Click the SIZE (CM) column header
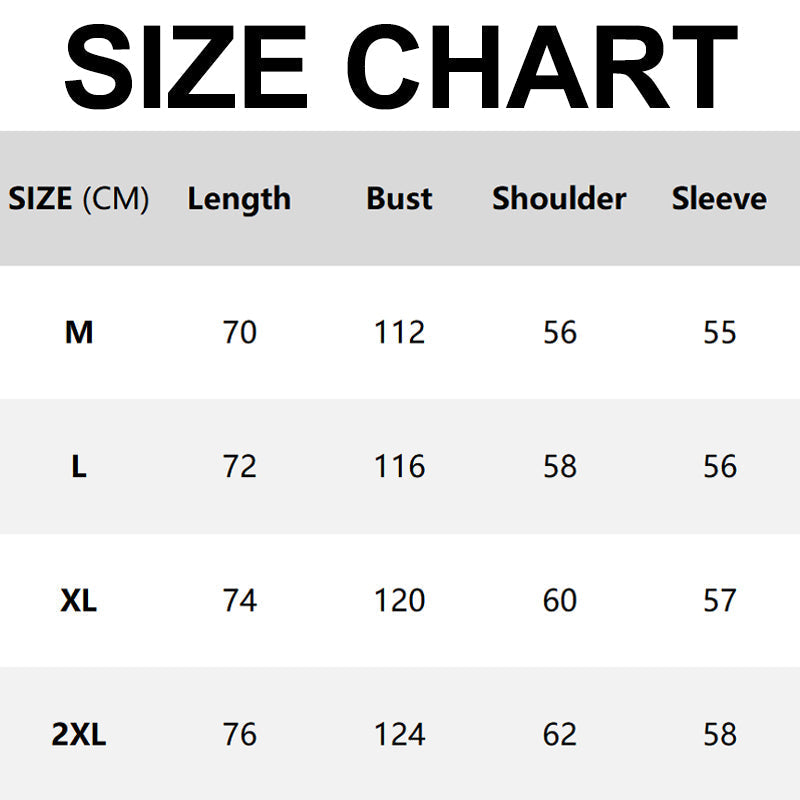Screen dimensions: 800x800 coord(79,199)
